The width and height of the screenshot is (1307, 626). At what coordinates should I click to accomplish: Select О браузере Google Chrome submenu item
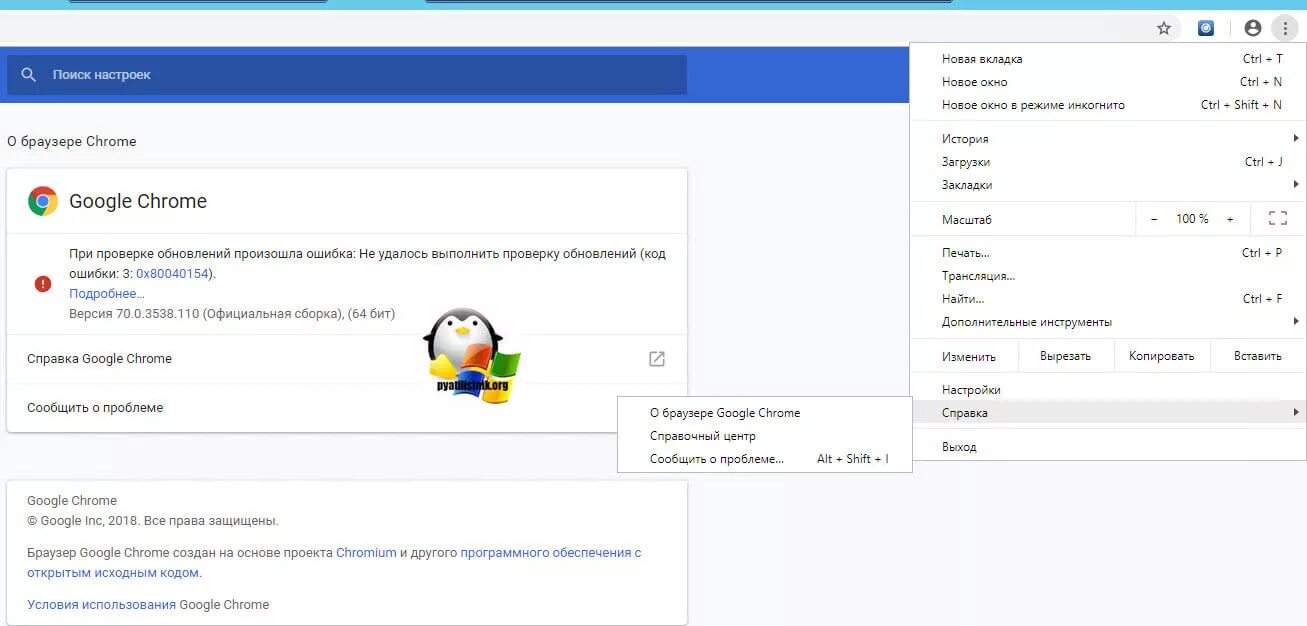click(x=765, y=413)
